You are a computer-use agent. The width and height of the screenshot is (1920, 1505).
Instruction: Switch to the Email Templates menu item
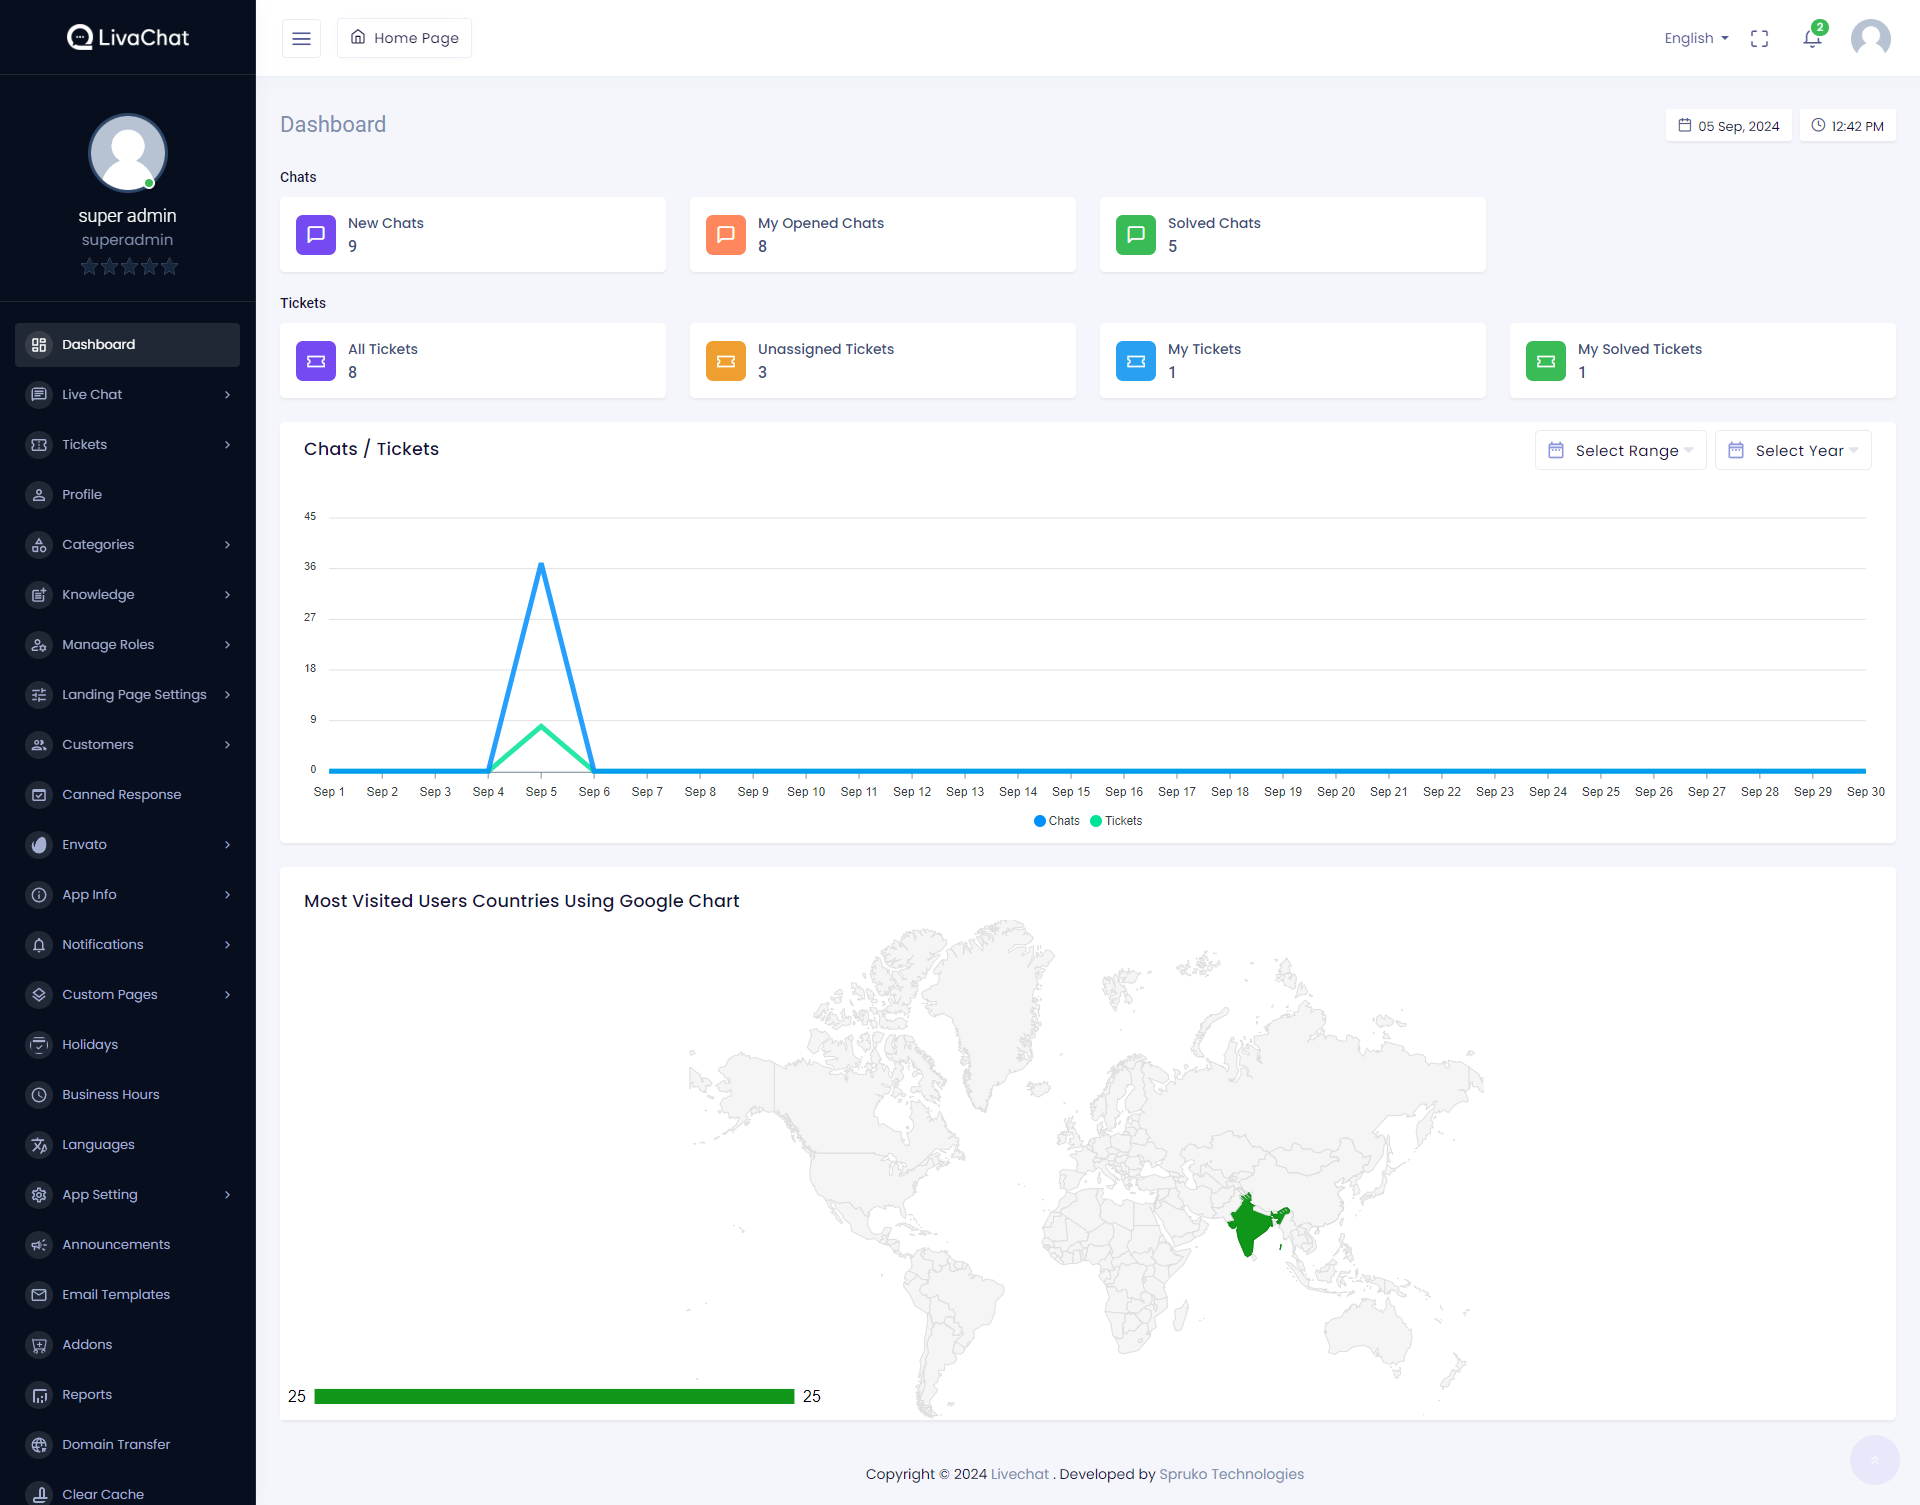115,1294
